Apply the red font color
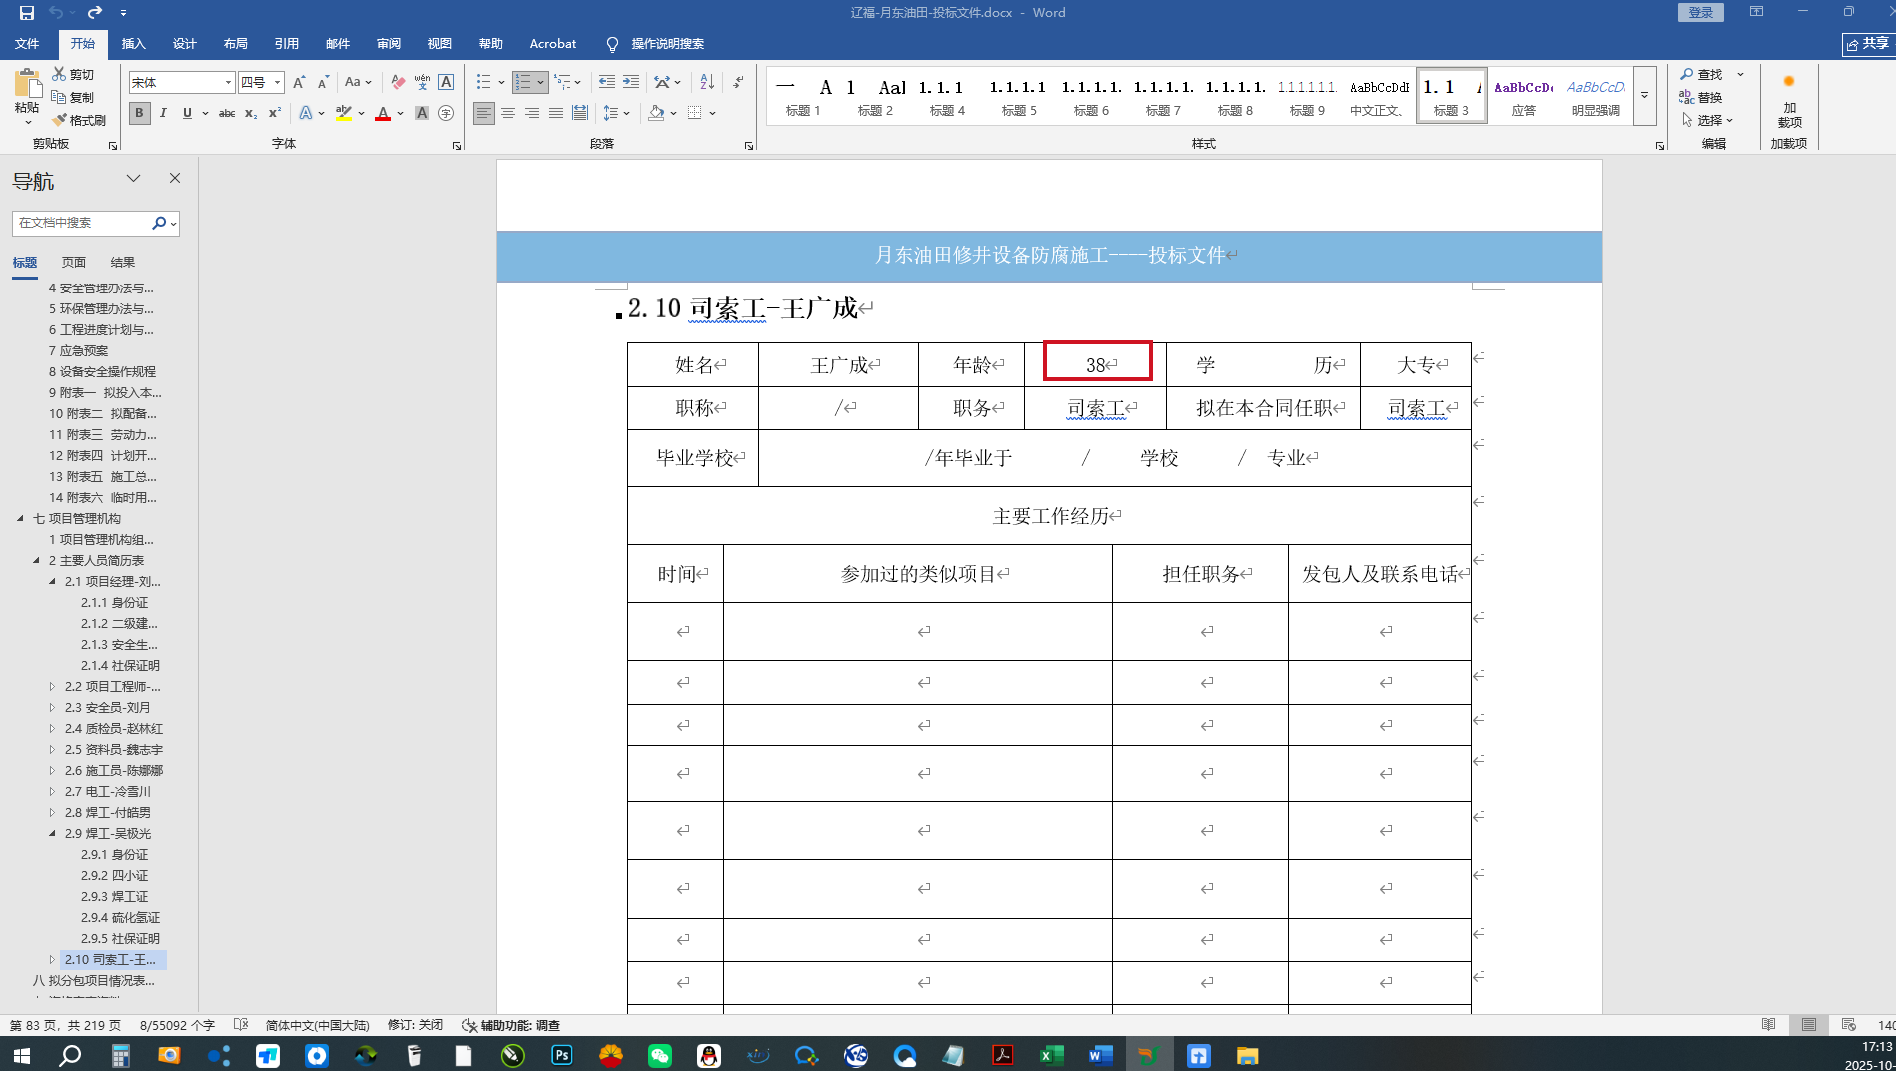 (383, 113)
